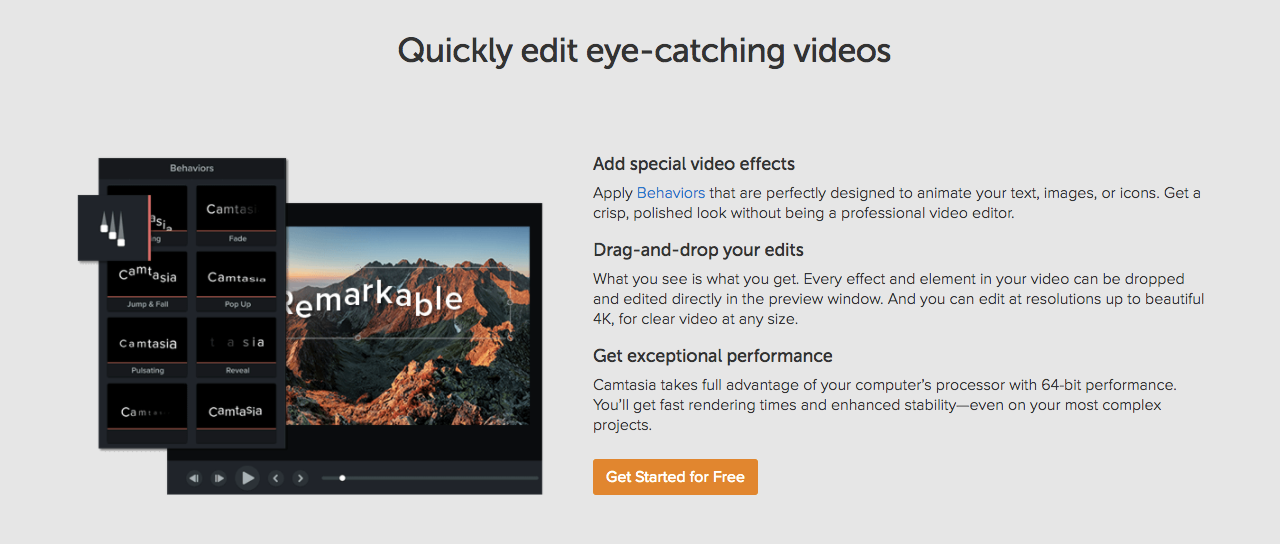
Task: Click the playhead on the preview scrubber
Action: [342, 478]
